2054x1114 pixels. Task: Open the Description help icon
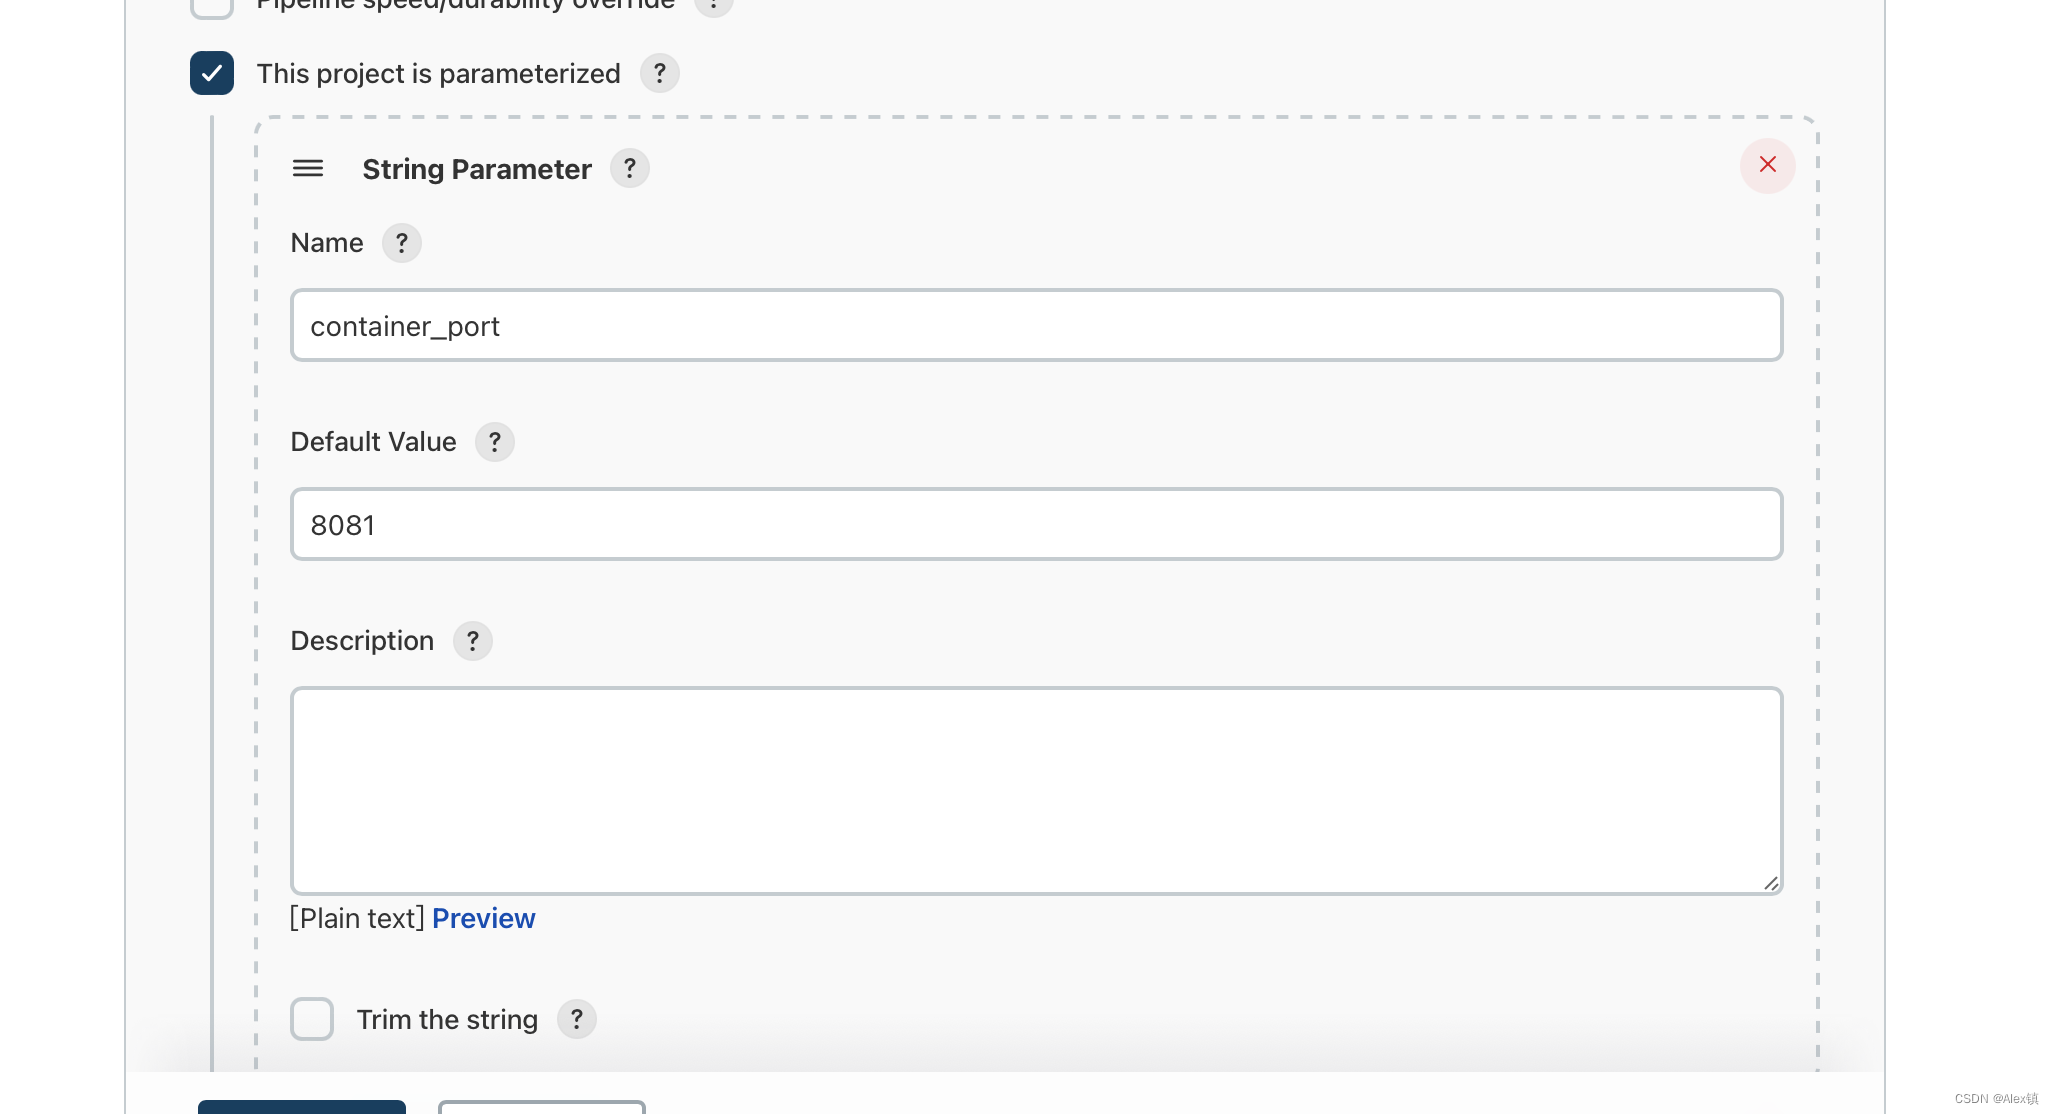[x=472, y=641]
